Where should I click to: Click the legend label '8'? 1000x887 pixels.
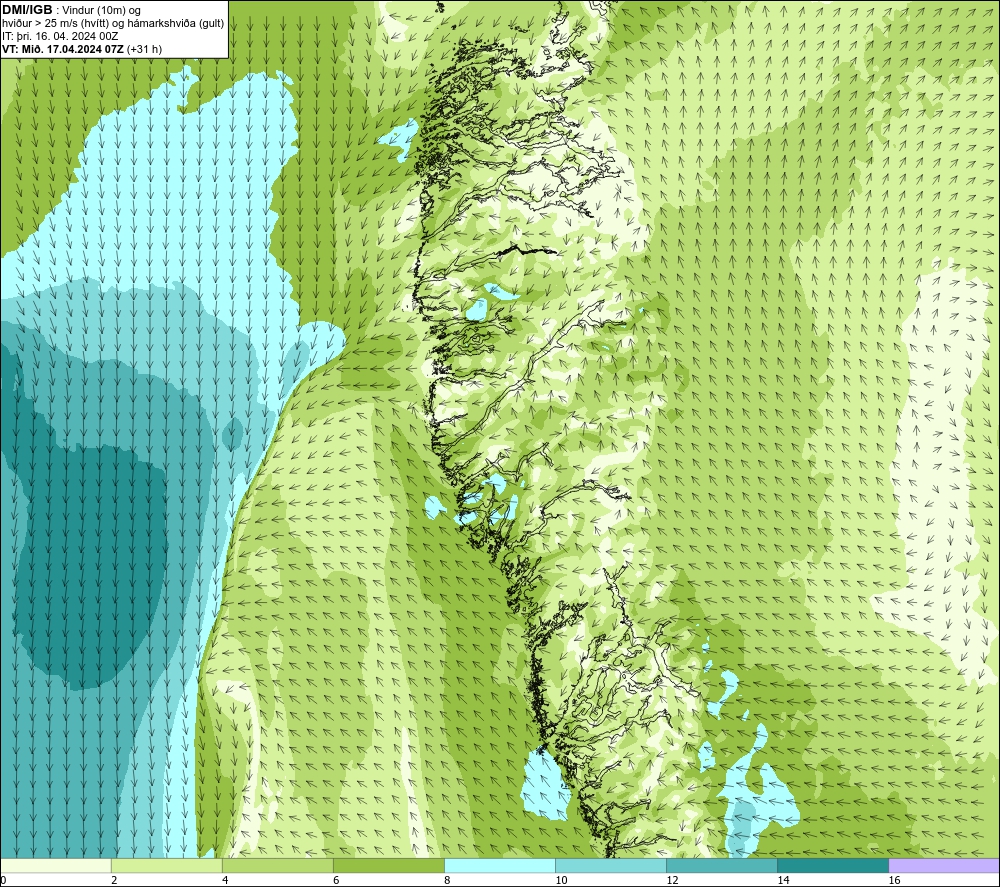coord(447,881)
